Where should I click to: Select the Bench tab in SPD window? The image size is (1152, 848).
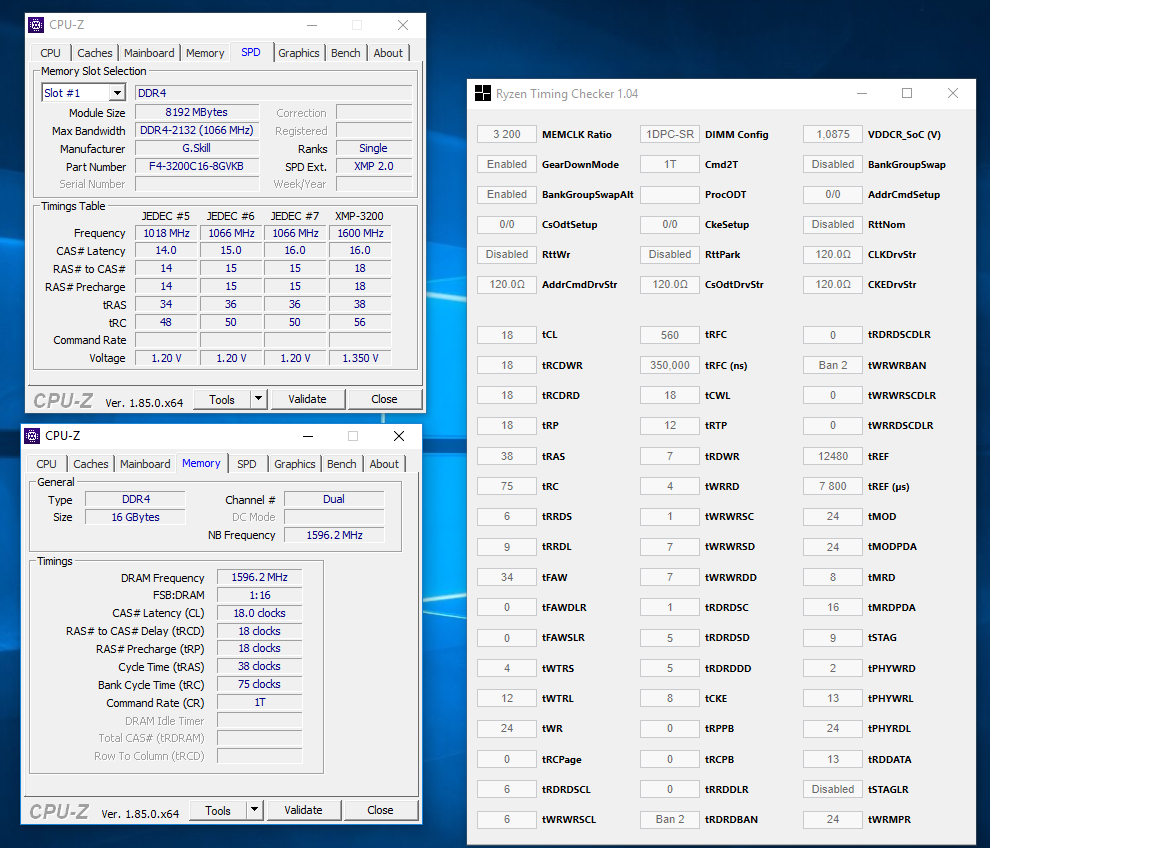pyautogui.click(x=345, y=53)
